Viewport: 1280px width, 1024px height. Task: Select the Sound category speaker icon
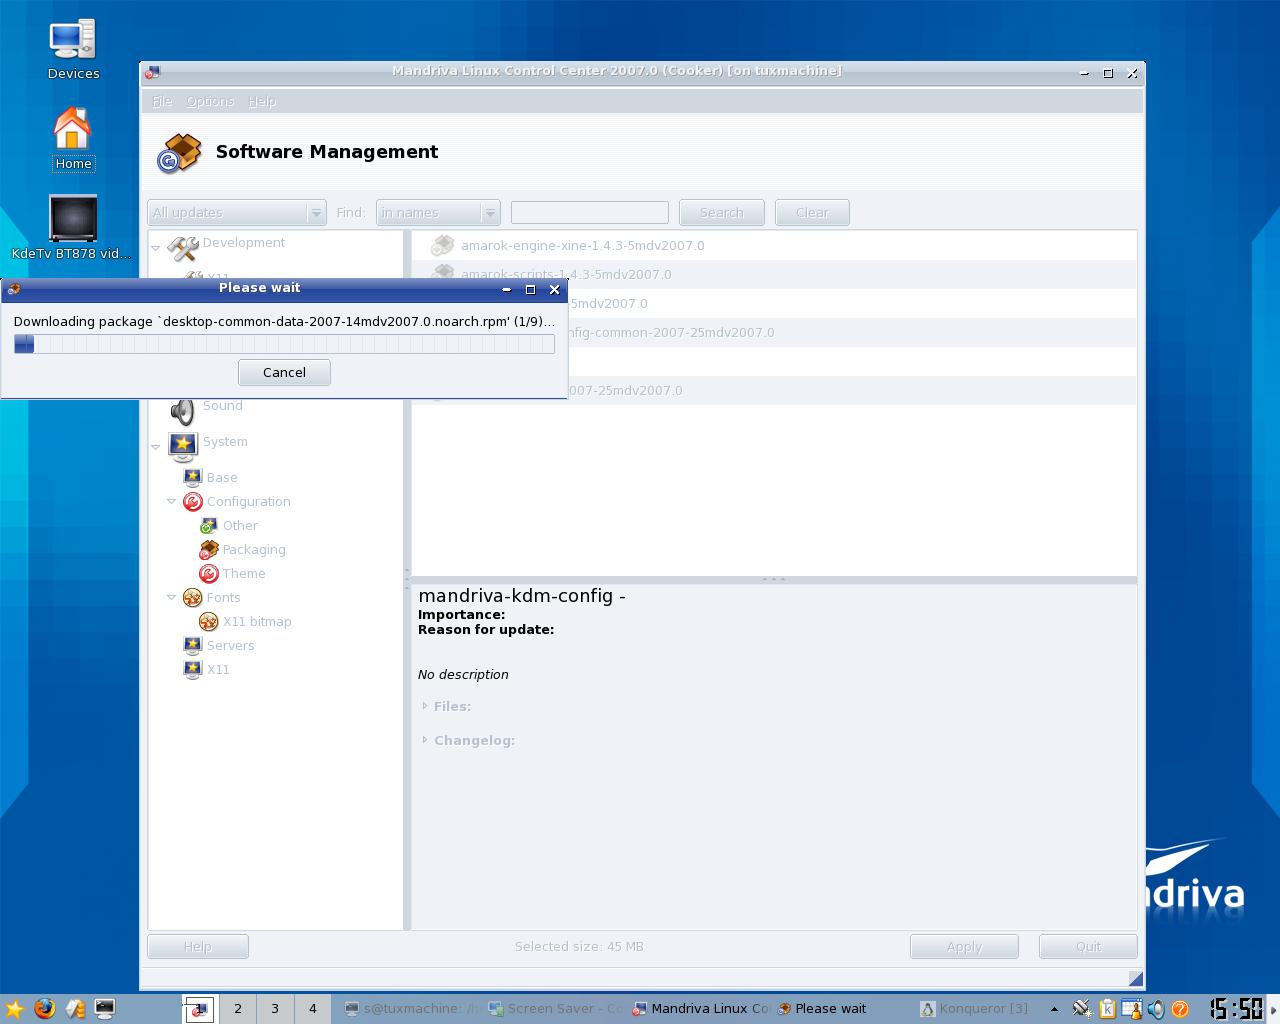(x=182, y=410)
